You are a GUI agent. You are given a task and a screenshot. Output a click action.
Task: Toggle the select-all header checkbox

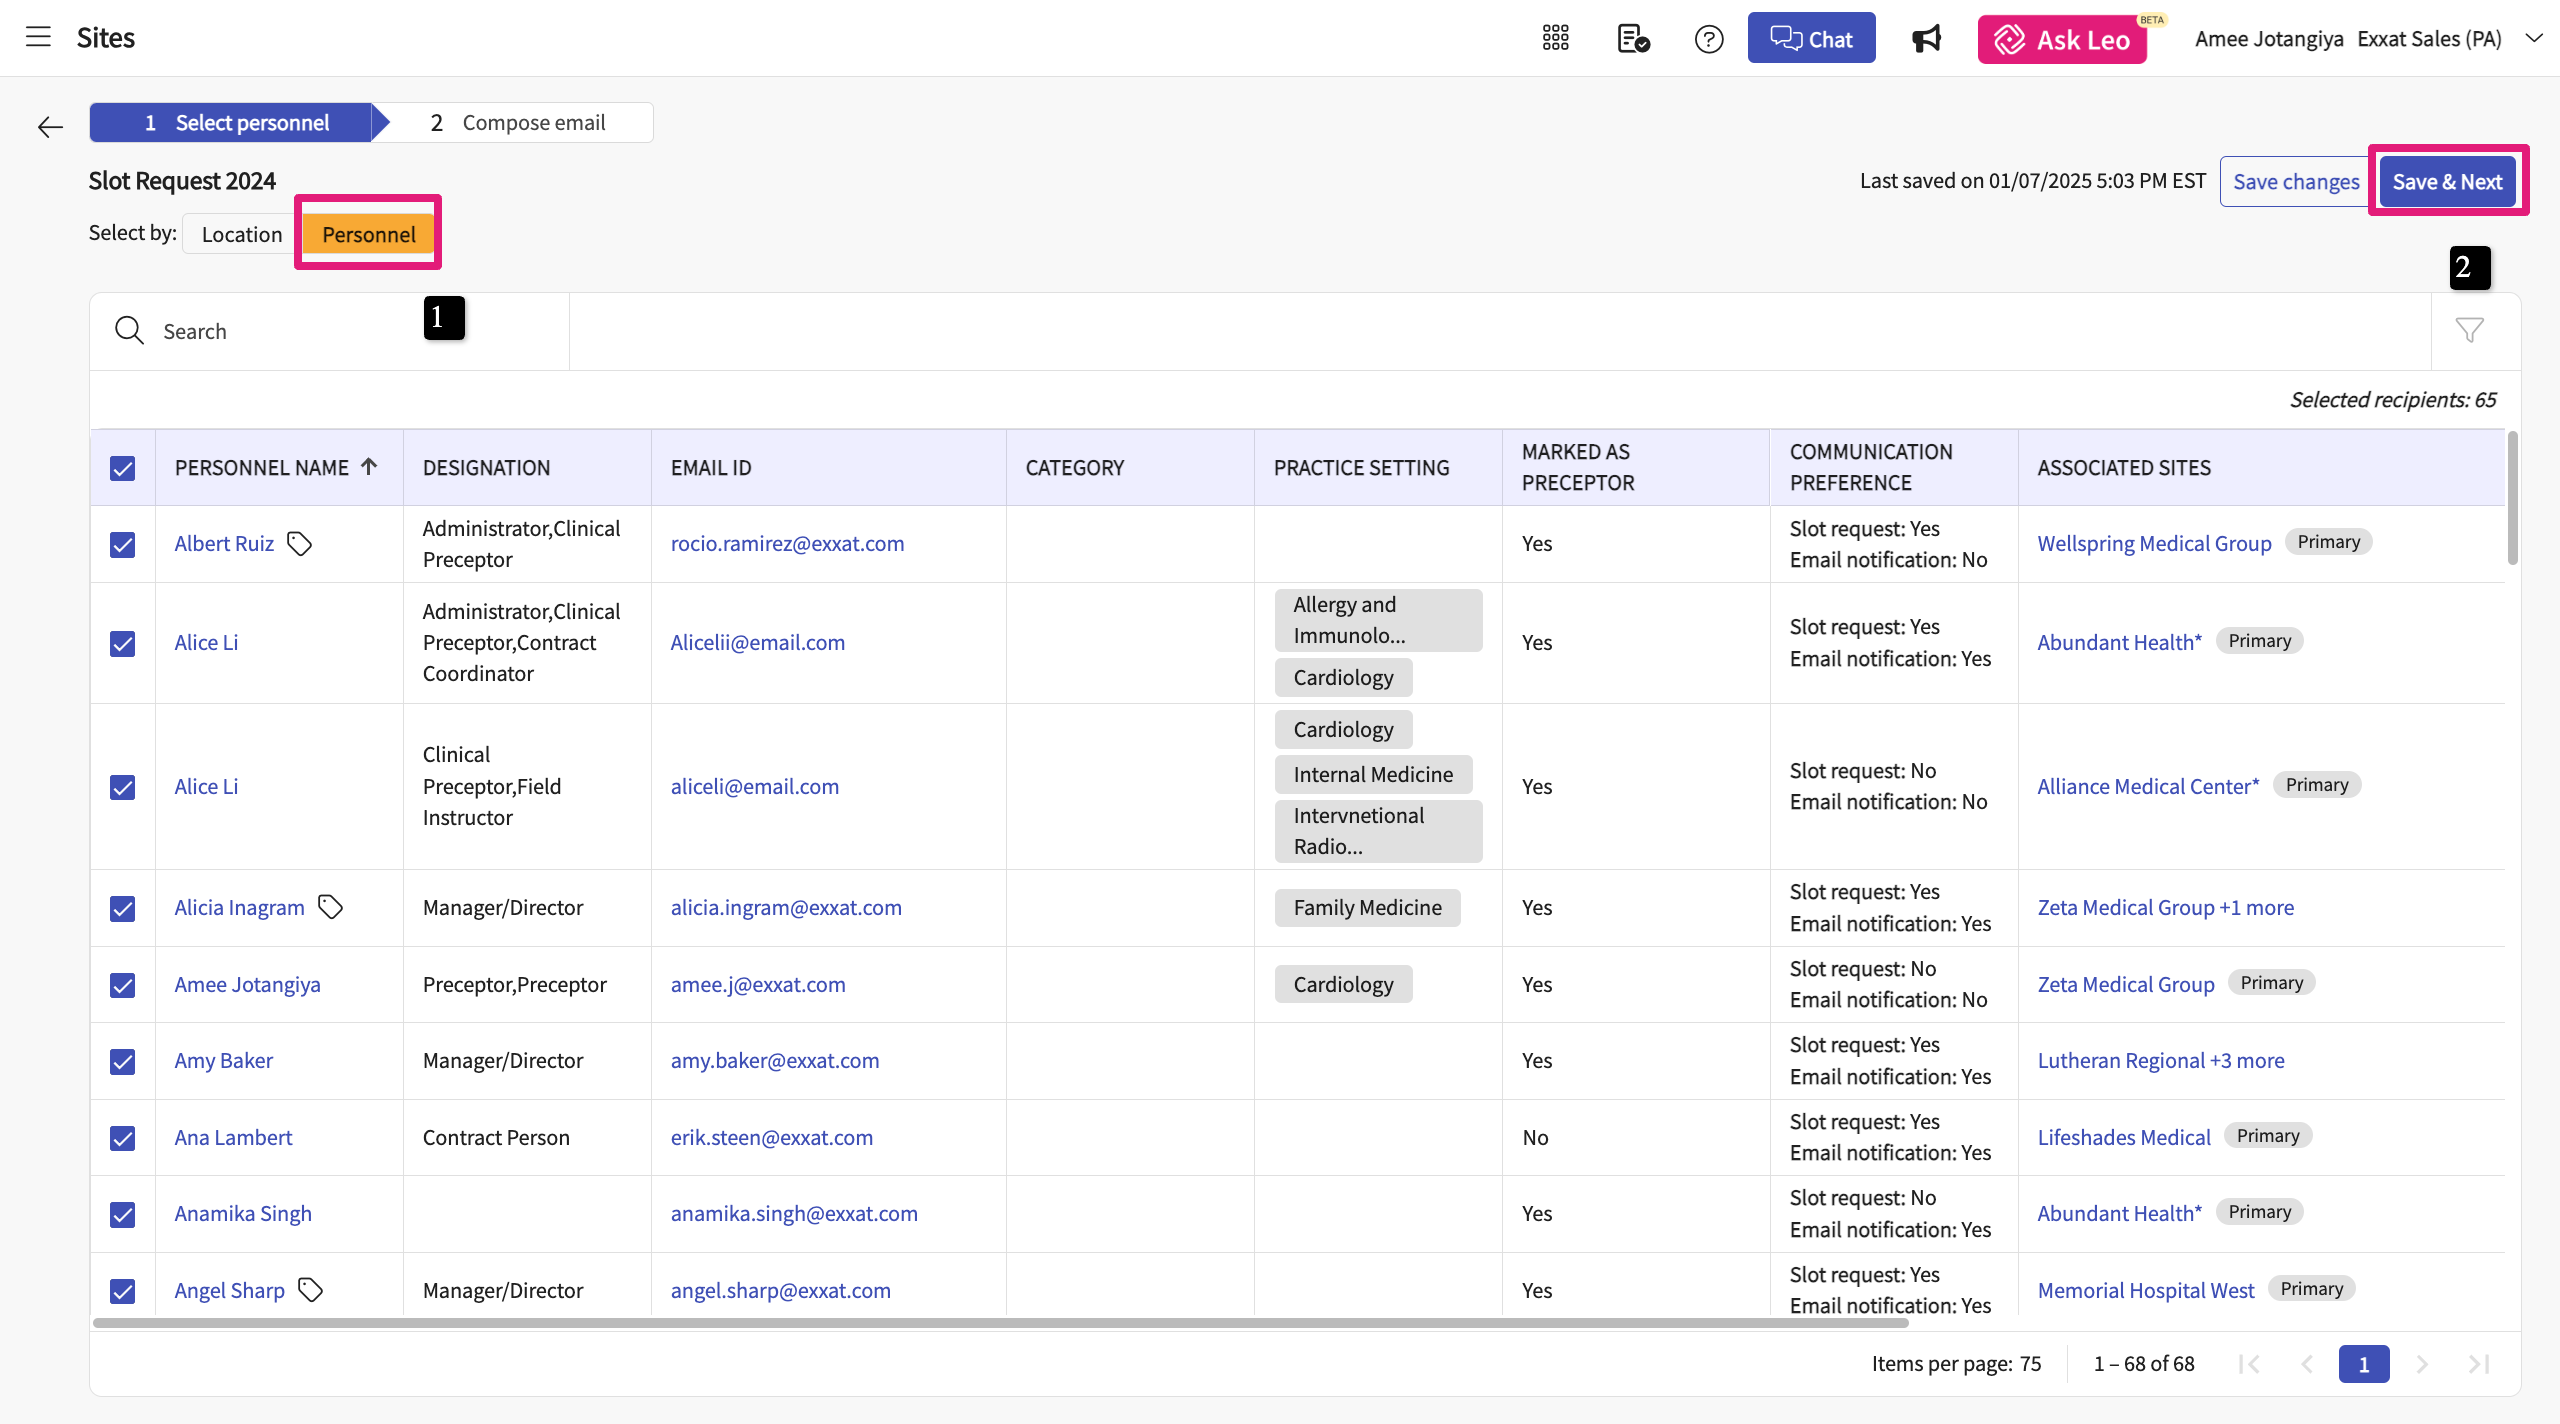pos(122,468)
